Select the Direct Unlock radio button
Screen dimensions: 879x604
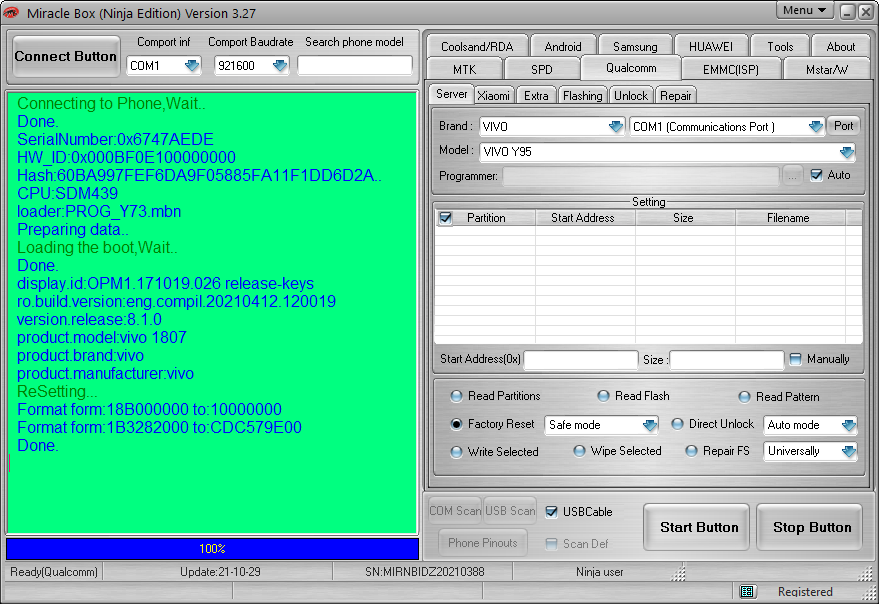[677, 424]
